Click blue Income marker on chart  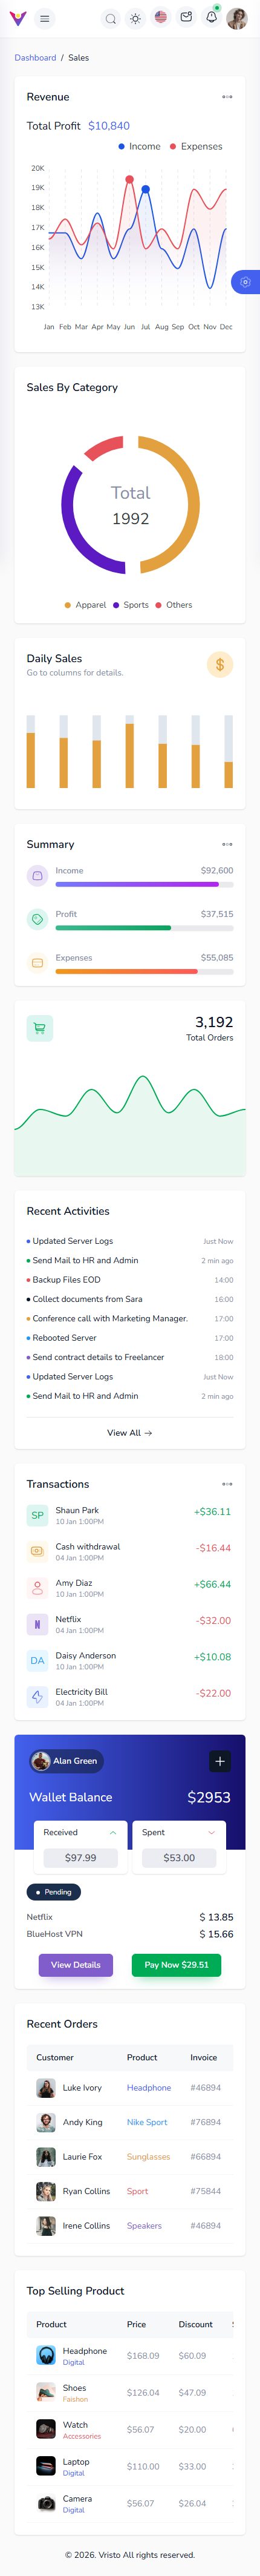pos(146,189)
